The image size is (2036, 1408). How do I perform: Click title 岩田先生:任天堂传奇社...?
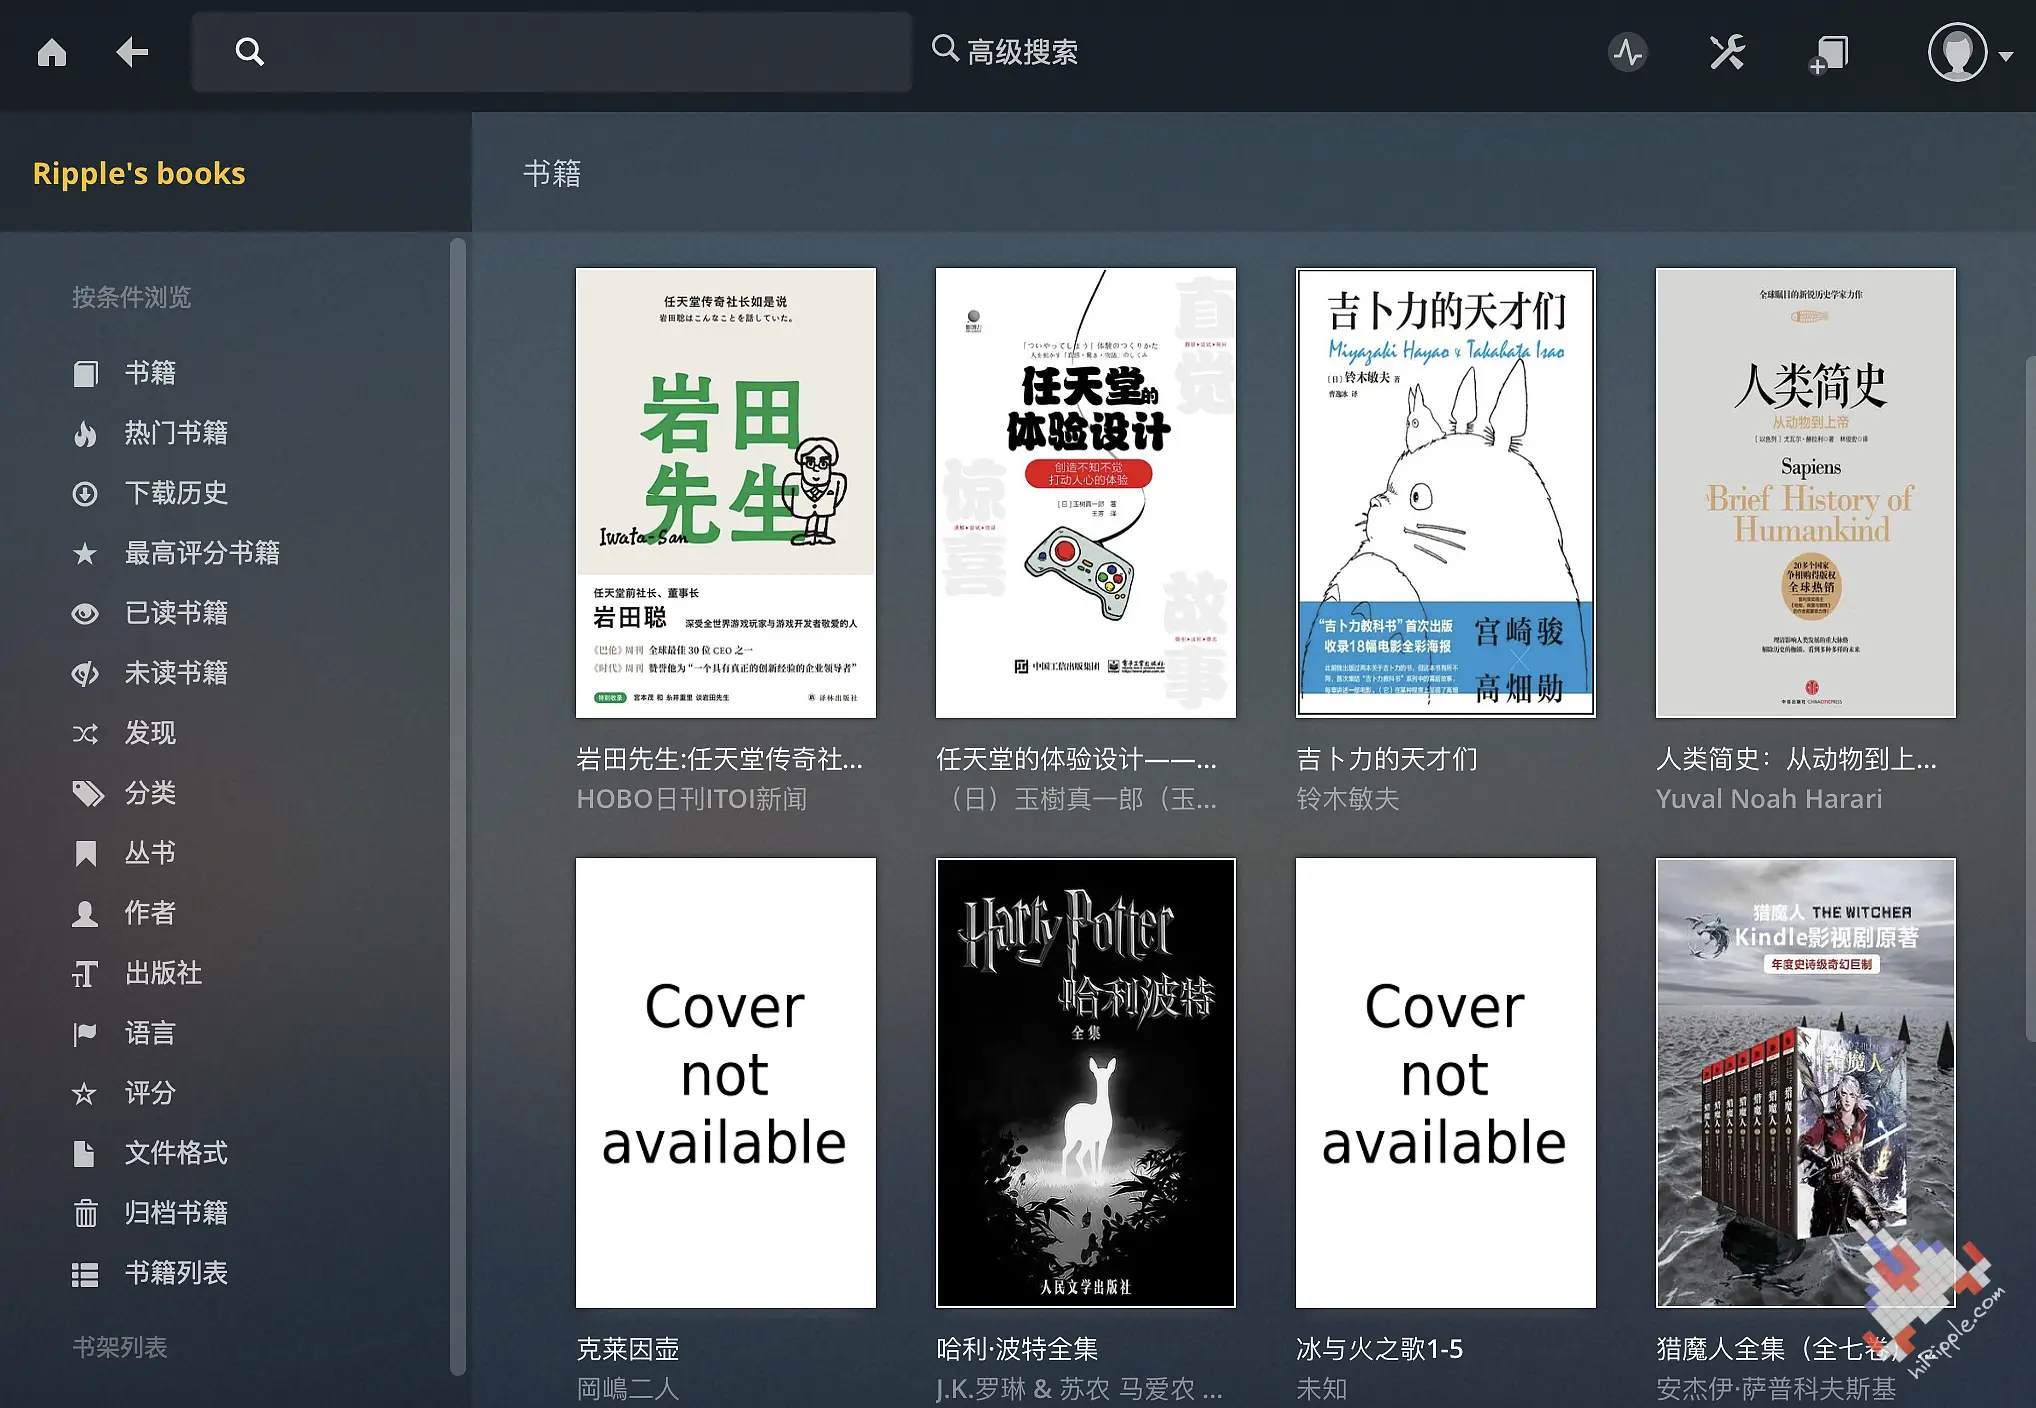720,759
